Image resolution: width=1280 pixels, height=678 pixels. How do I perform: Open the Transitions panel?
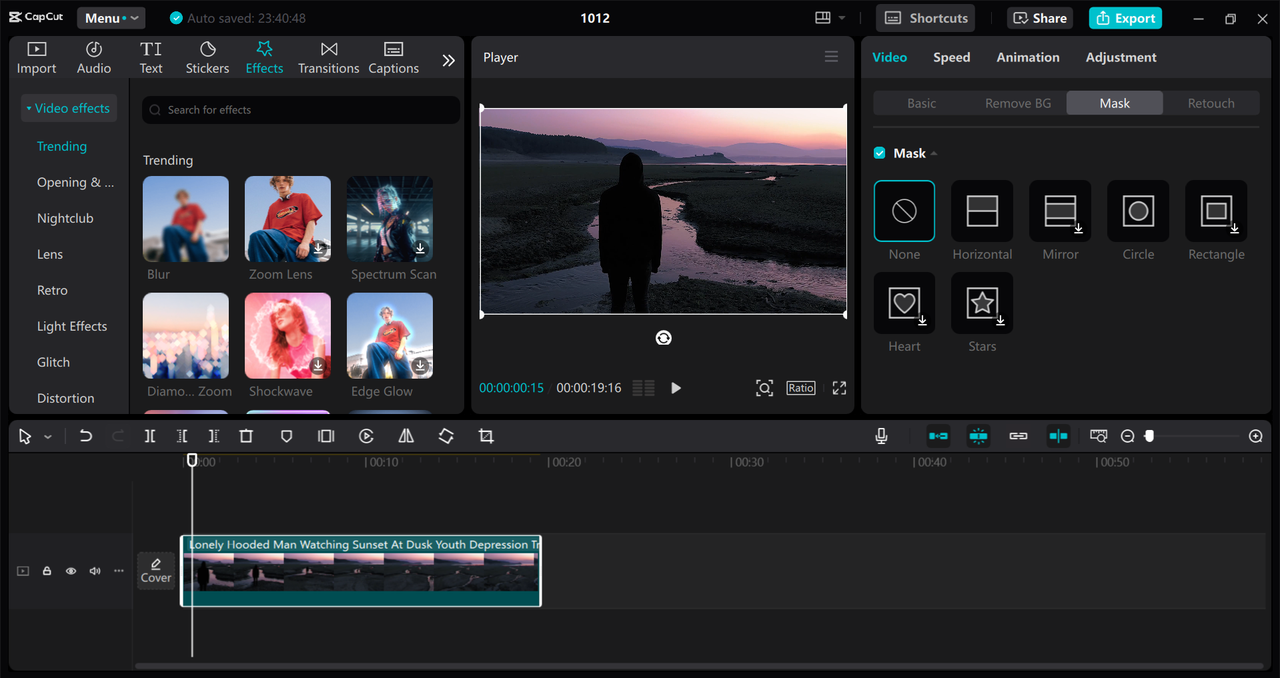coord(328,58)
